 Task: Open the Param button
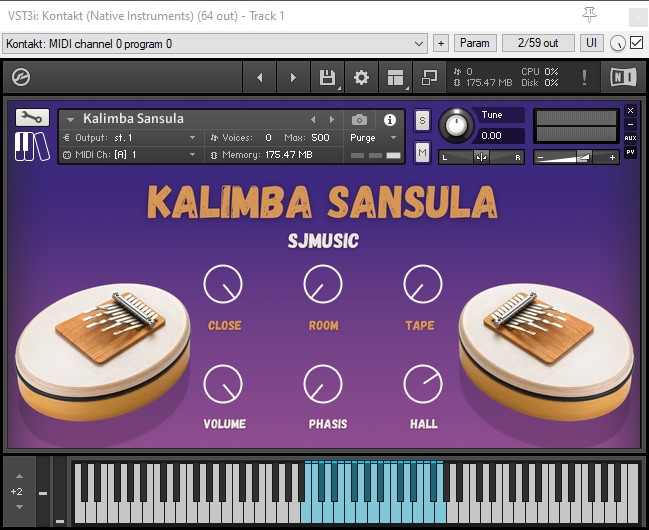(x=475, y=43)
